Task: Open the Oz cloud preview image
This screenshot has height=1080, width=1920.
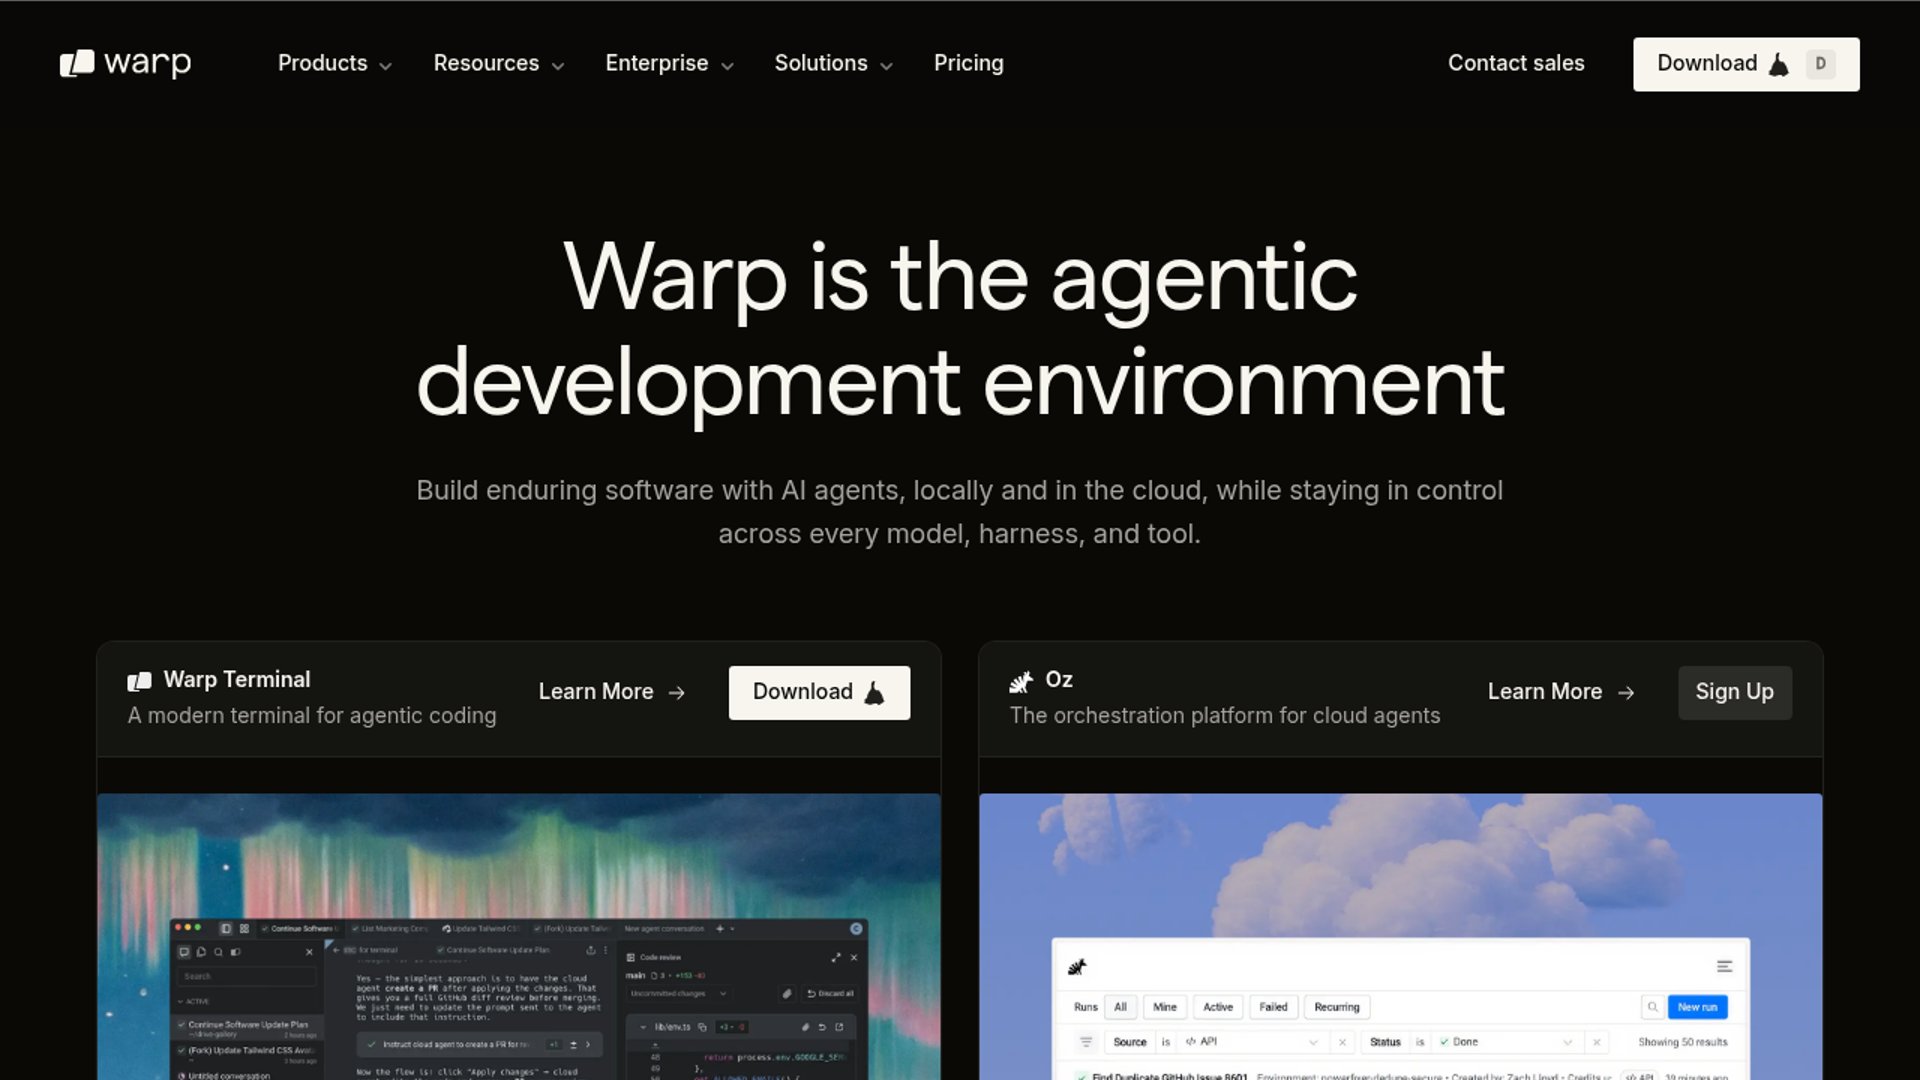Action: click(1400, 936)
